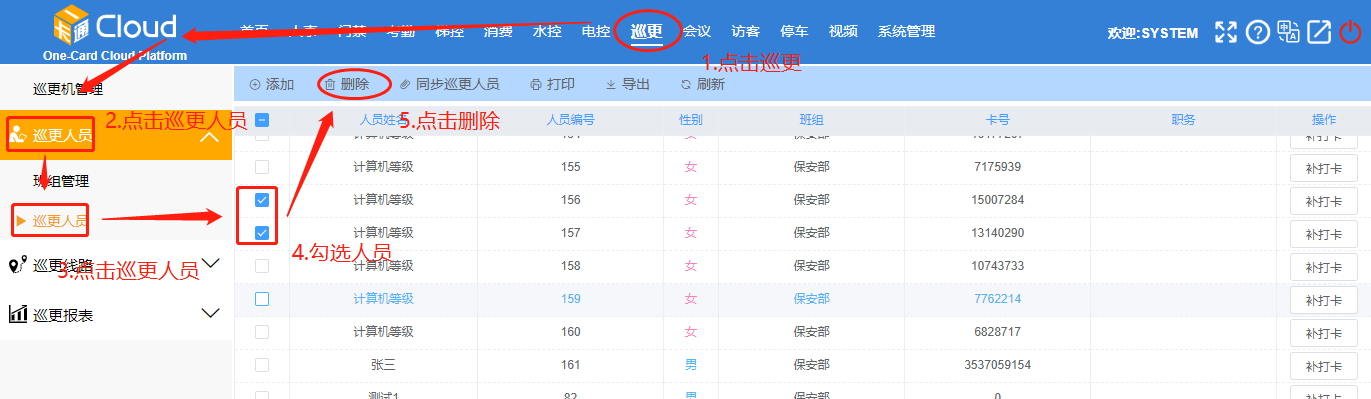This screenshot has height=399, width=1371.
Task: Expand the 巡更线路 sidebar section
Action: 210,264
